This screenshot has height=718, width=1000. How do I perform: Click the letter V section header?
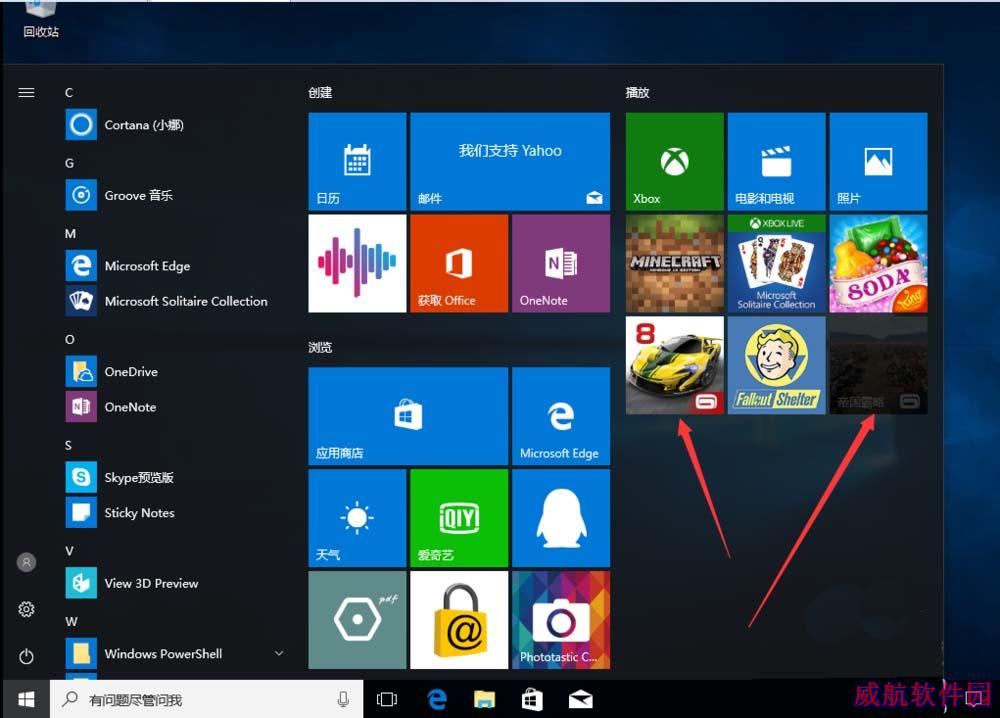coord(69,551)
